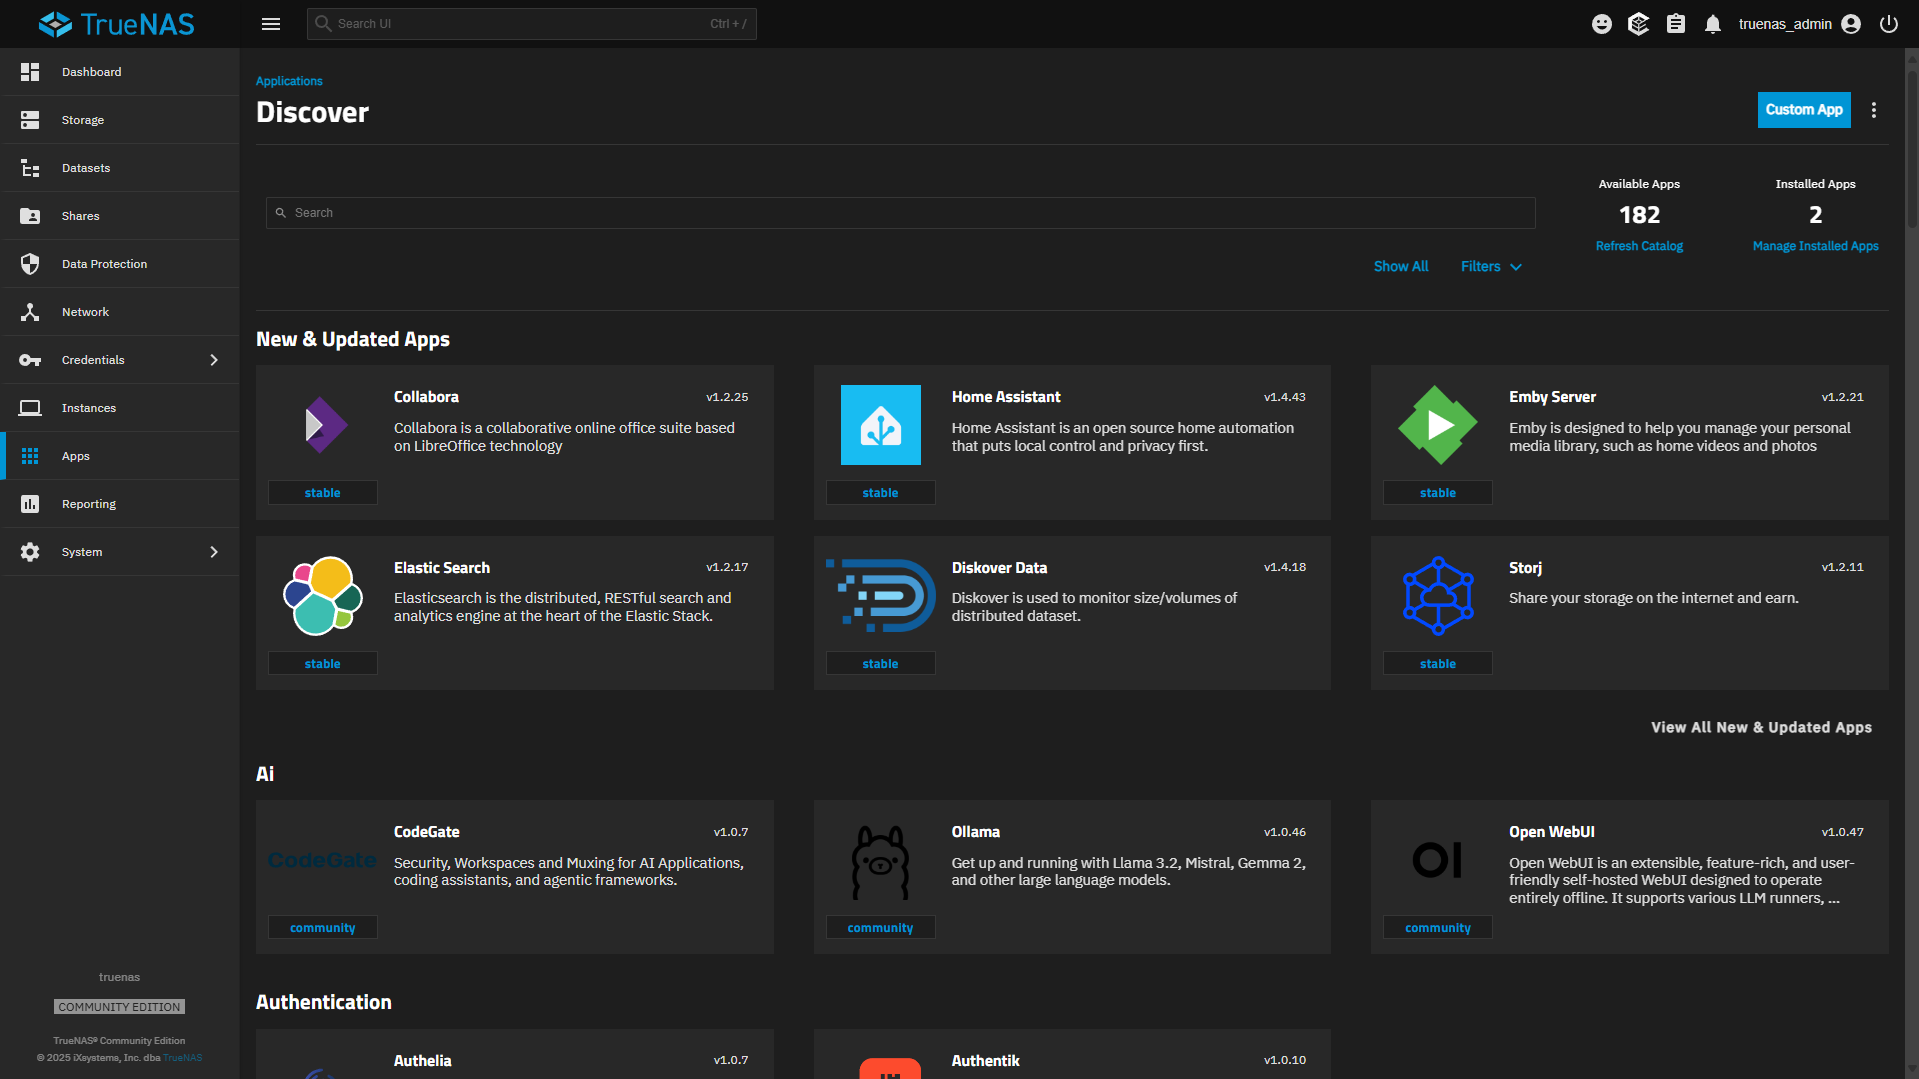Open the Alerts bell icon
The width and height of the screenshot is (1919, 1079).
(x=1713, y=24)
